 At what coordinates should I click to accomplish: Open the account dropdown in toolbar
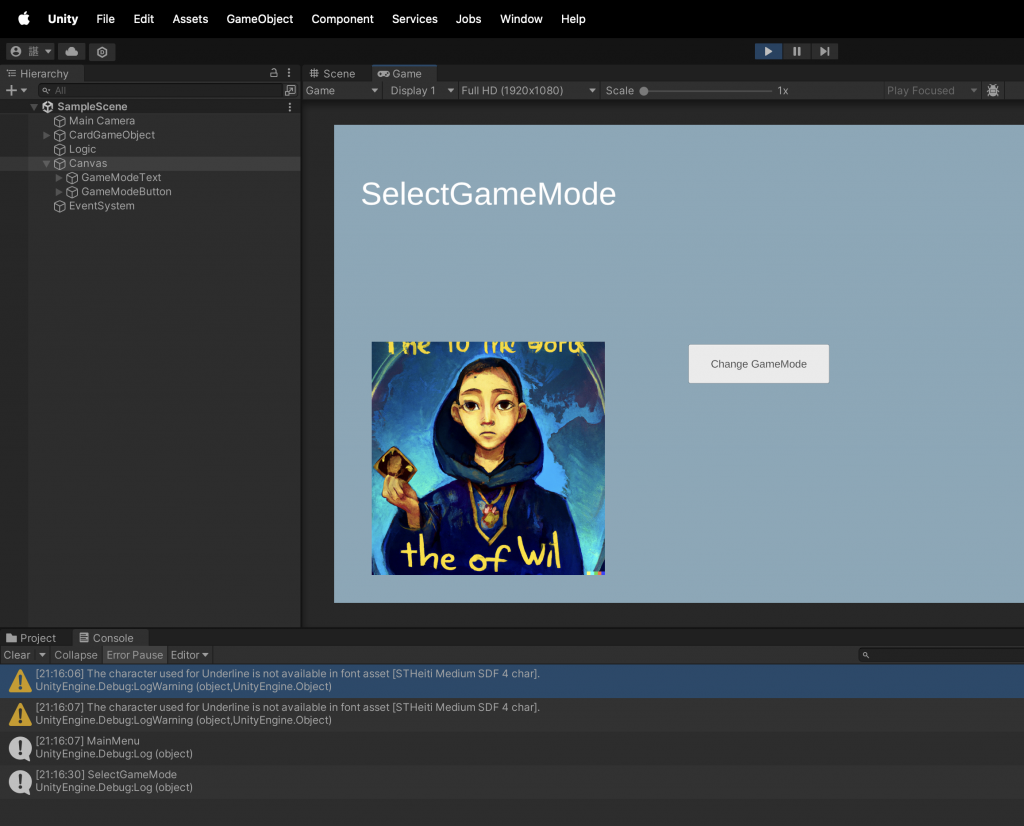(x=30, y=52)
